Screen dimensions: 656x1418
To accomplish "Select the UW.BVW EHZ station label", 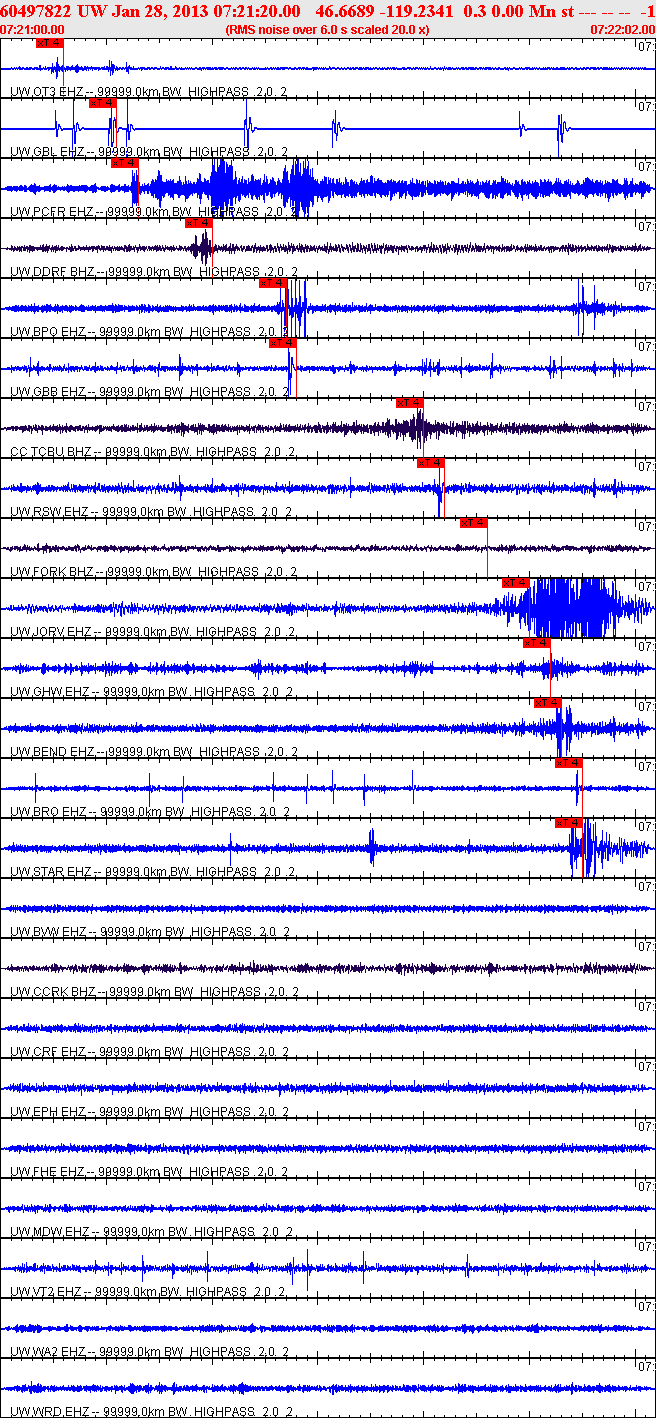I will pyautogui.click(x=47, y=932).
